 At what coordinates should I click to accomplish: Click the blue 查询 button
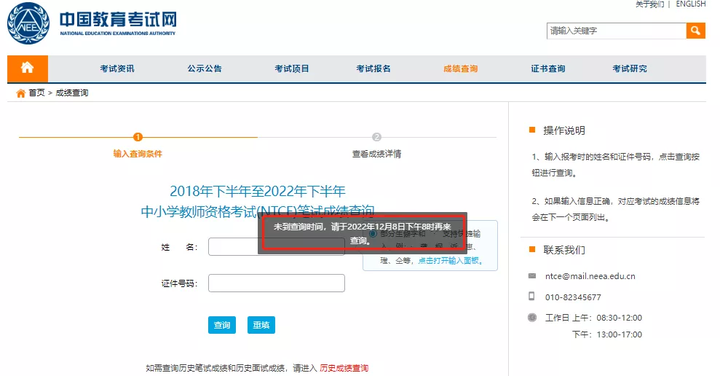(x=222, y=325)
